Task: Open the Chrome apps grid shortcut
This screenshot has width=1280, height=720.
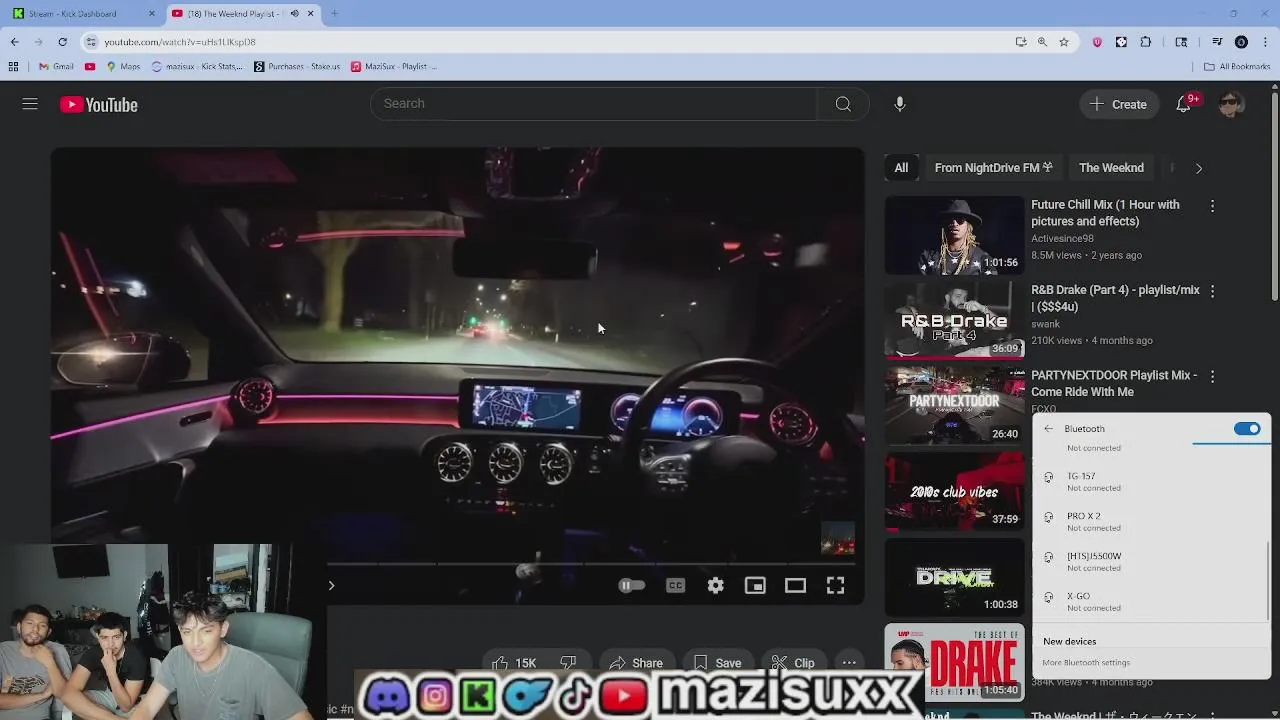Action: click(x=13, y=67)
